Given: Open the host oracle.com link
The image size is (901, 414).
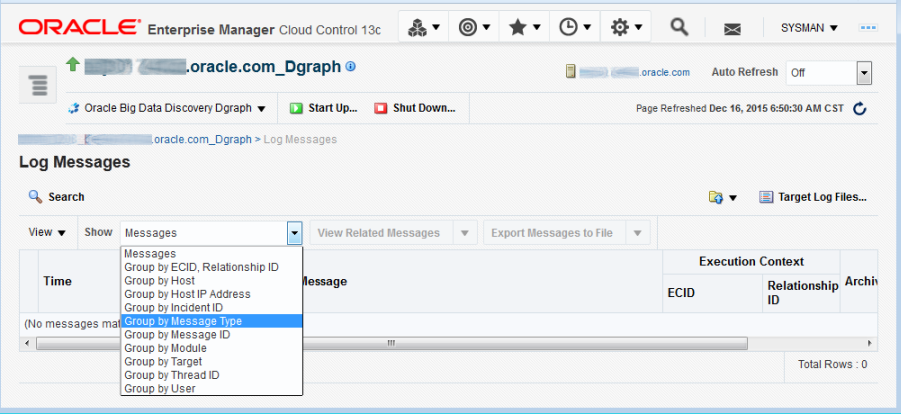Looking at the screenshot, I should 635,72.
